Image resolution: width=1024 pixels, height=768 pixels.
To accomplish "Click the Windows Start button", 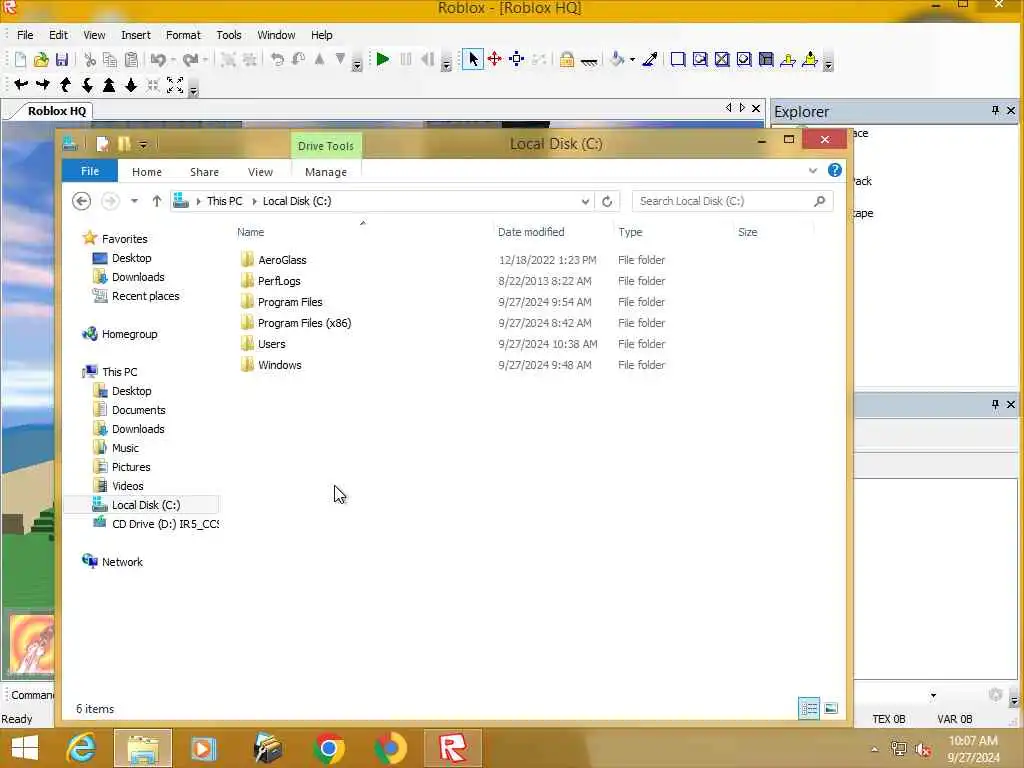I will tap(25, 748).
